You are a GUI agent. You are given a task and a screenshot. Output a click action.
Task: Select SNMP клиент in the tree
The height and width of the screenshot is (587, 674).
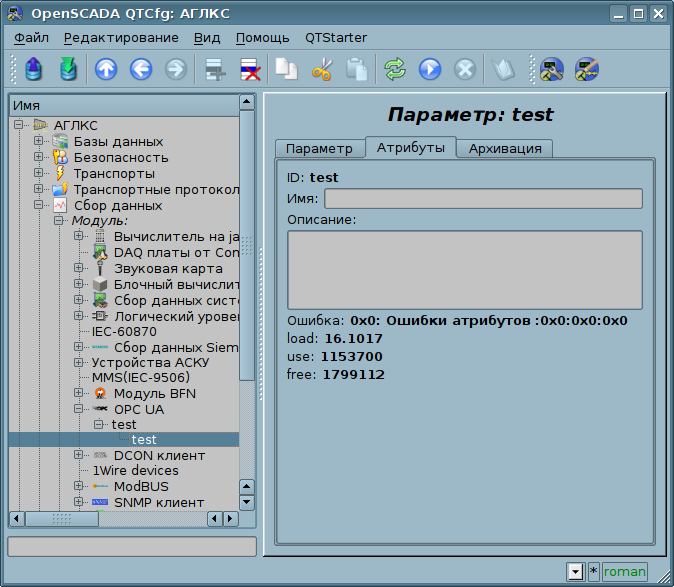click(158, 502)
